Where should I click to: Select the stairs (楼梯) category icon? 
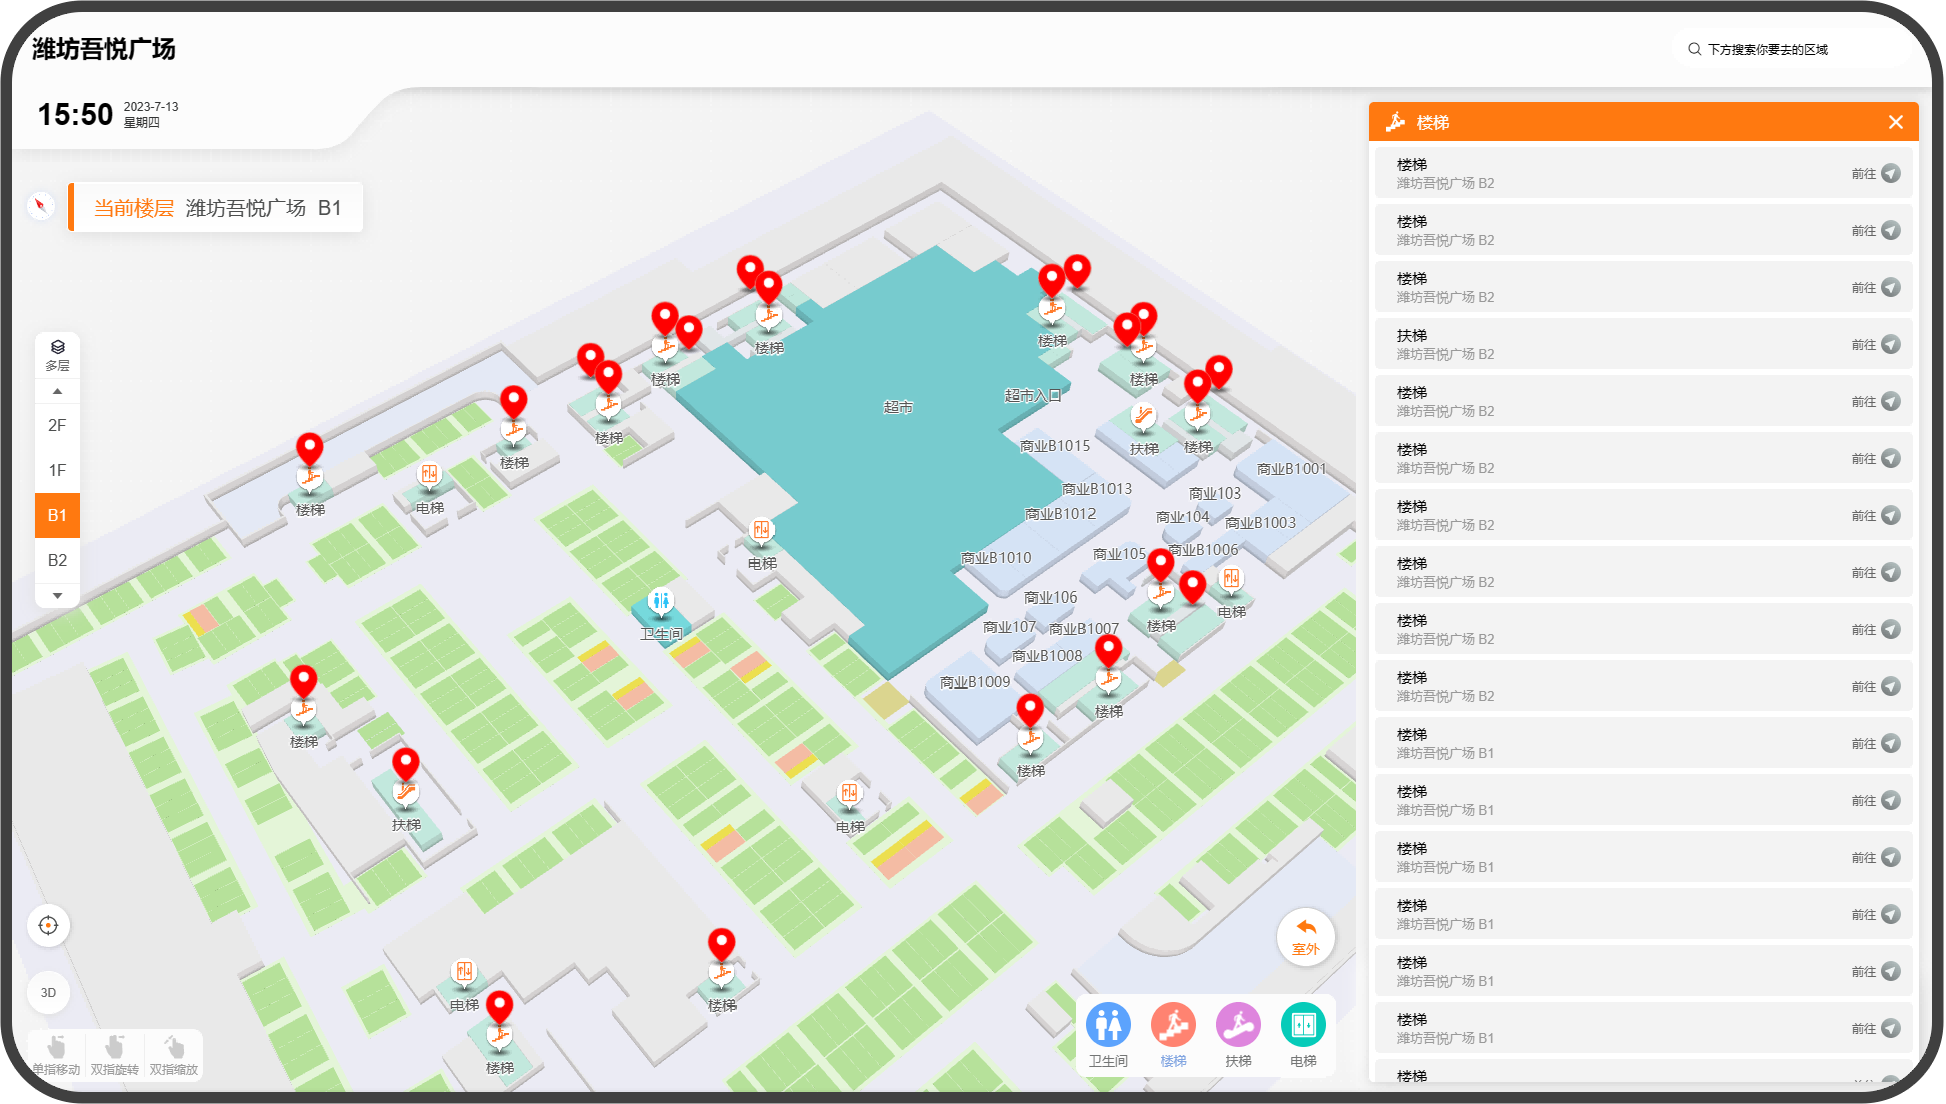1173,1025
